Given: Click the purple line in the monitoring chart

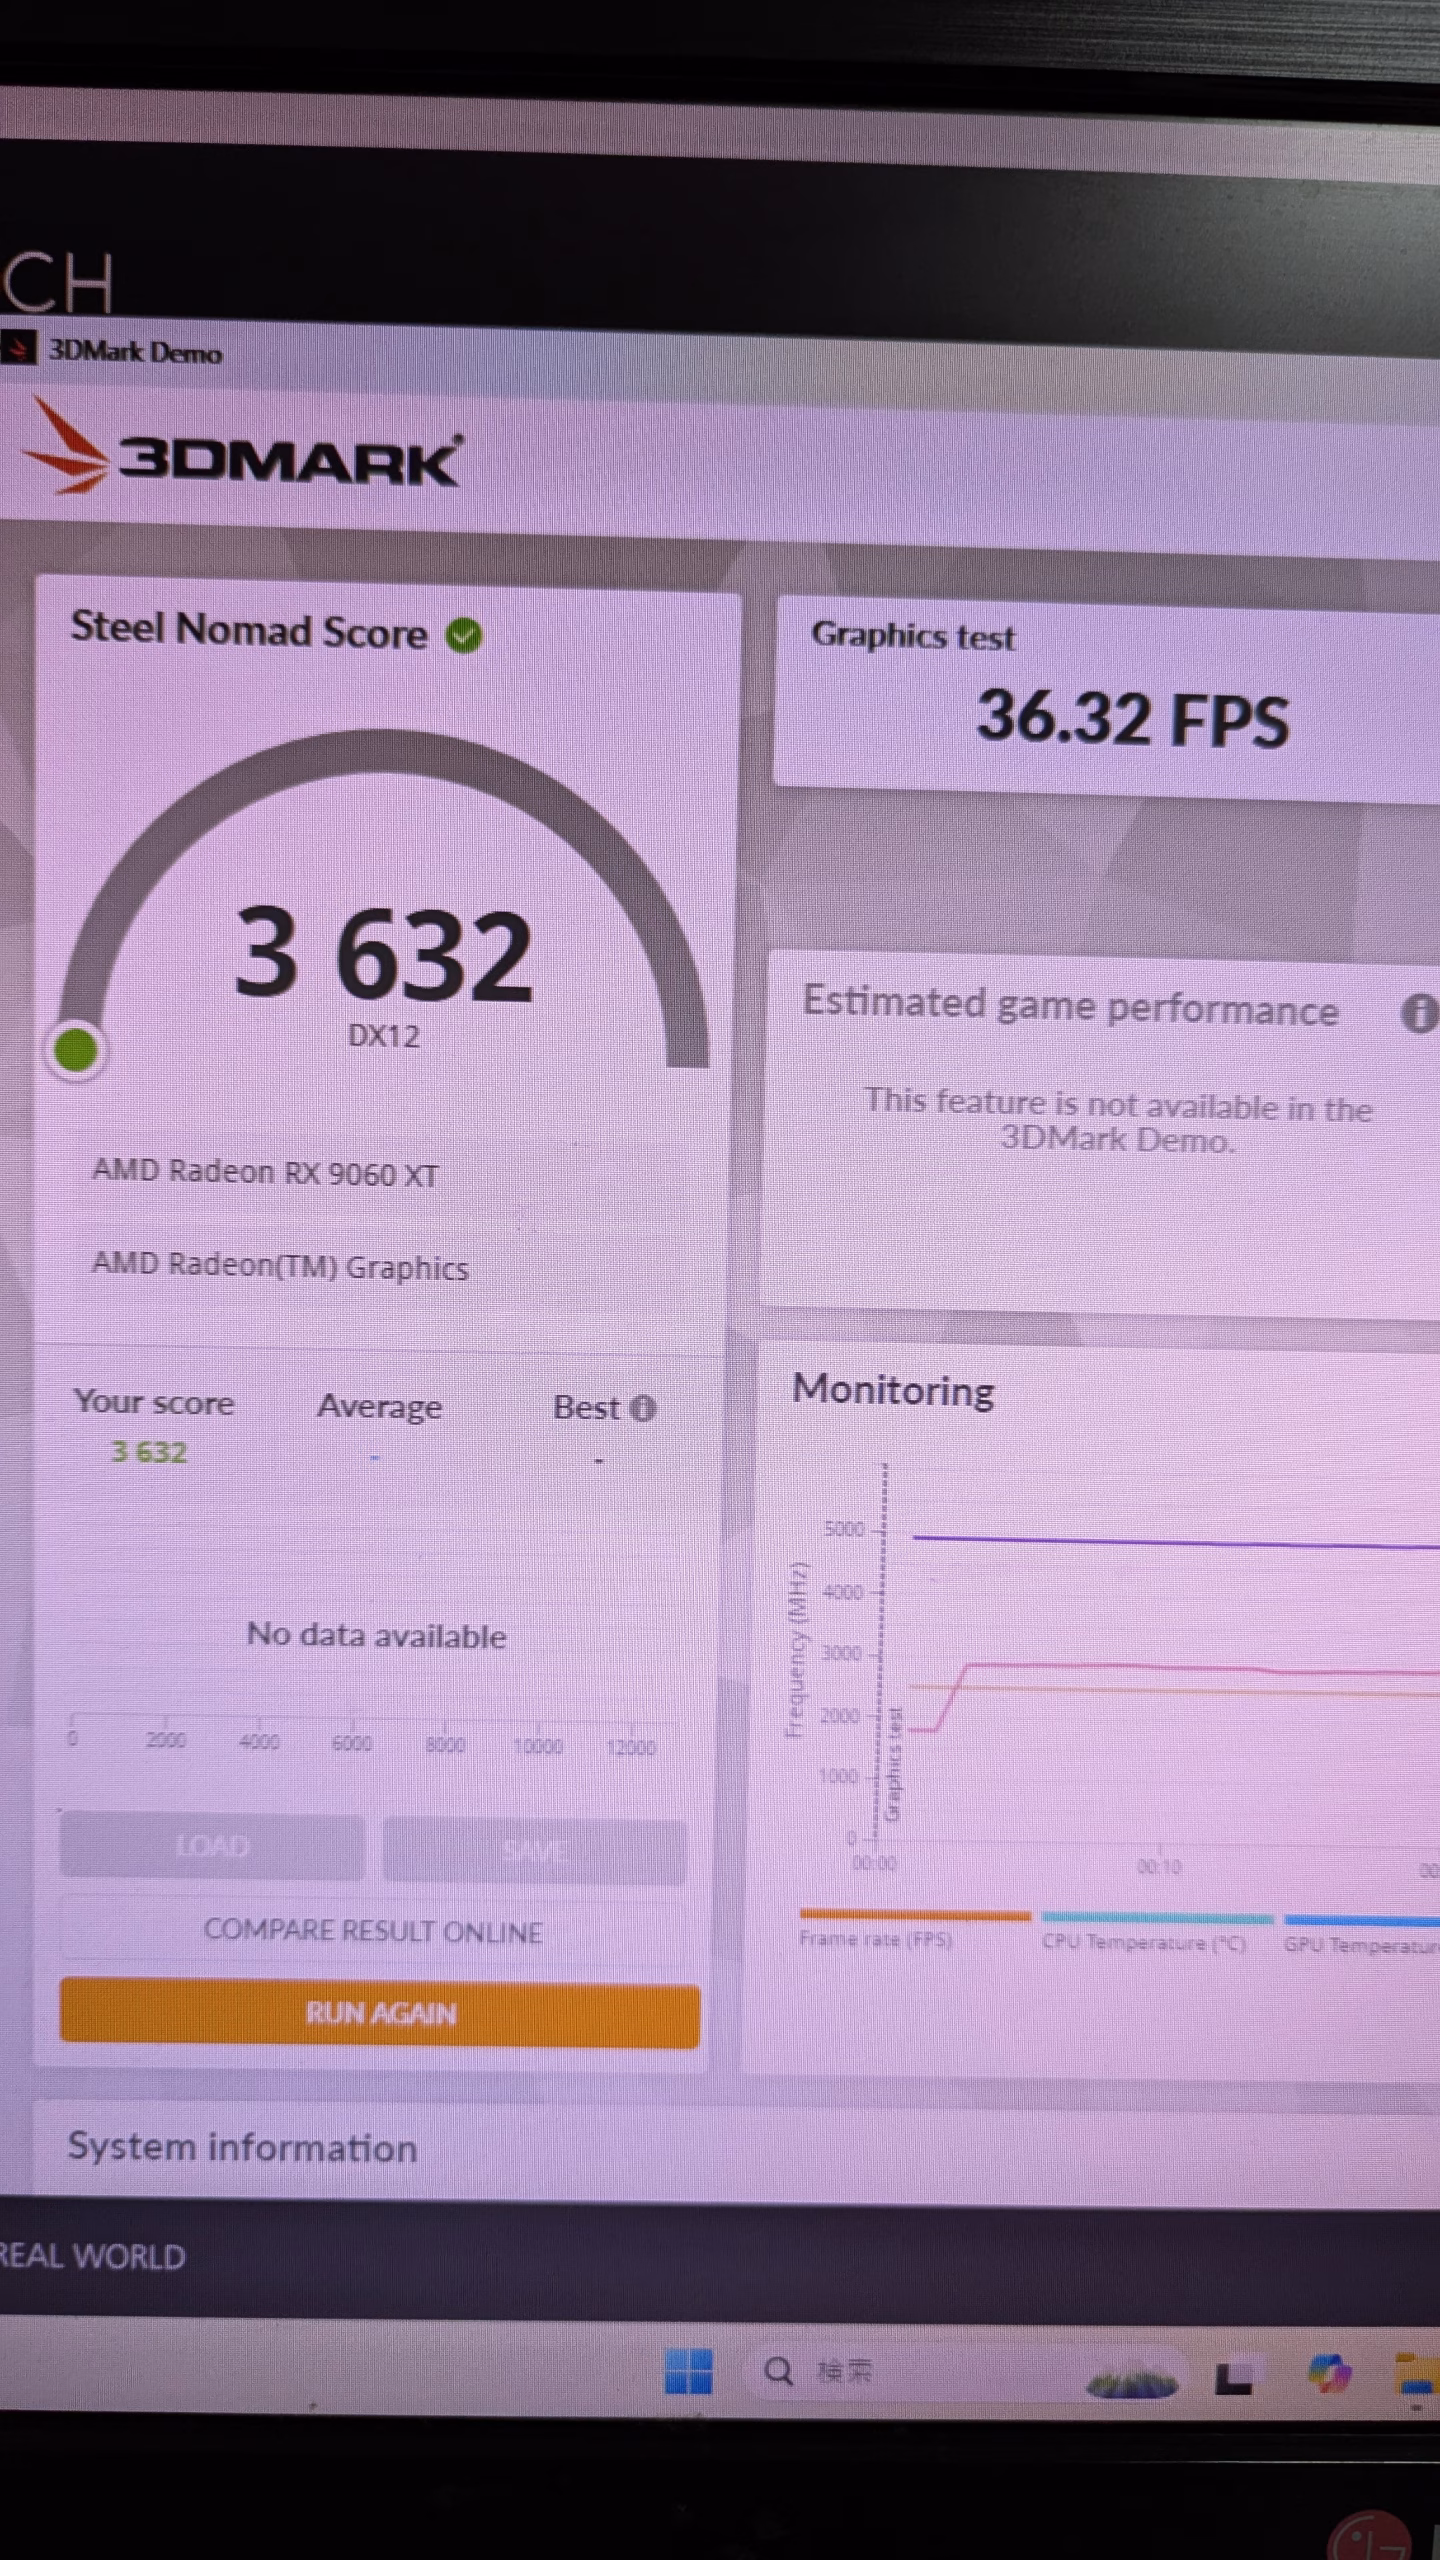Looking at the screenshot, I should pyautogui.click(x=1175, y=1541).
